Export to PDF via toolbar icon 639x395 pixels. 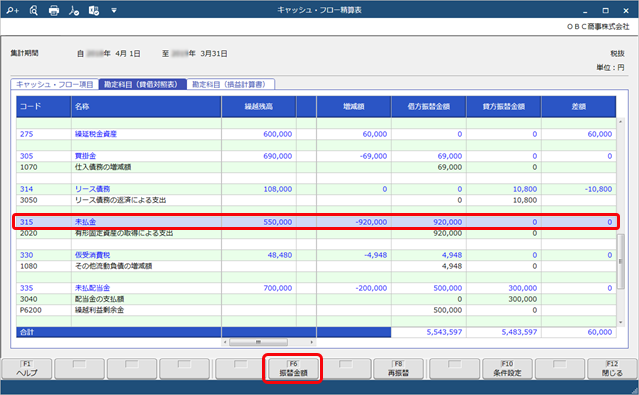coord(74,11)
